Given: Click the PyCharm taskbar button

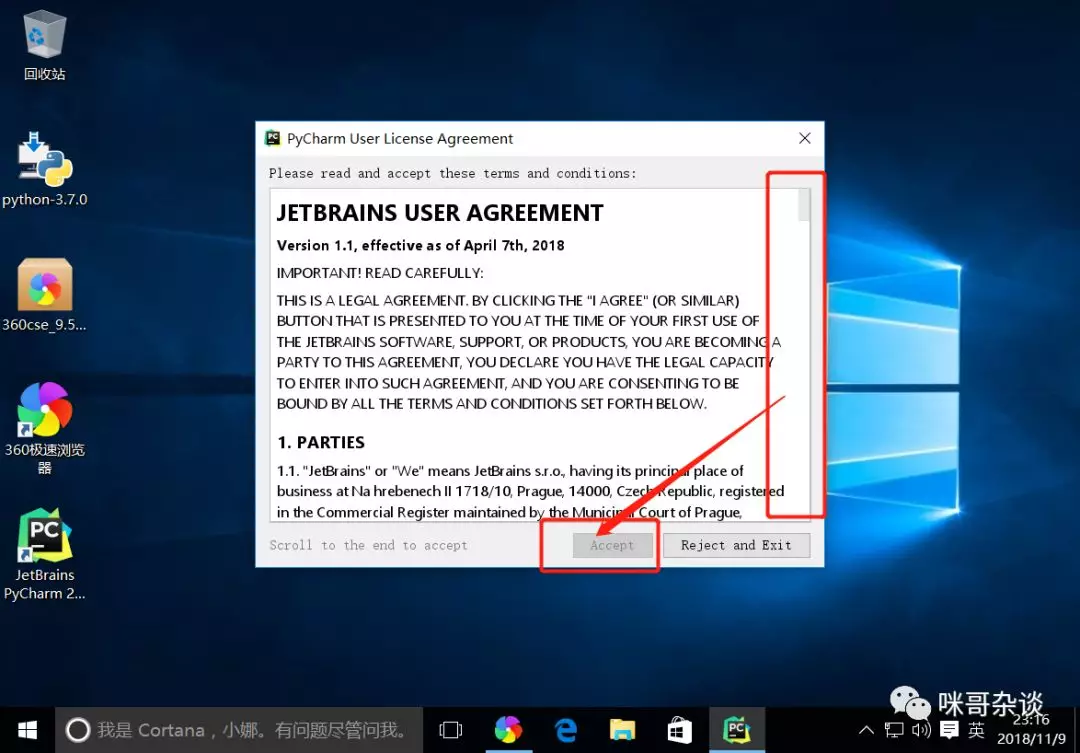Looking at the screenshot, I should (737, 730).
